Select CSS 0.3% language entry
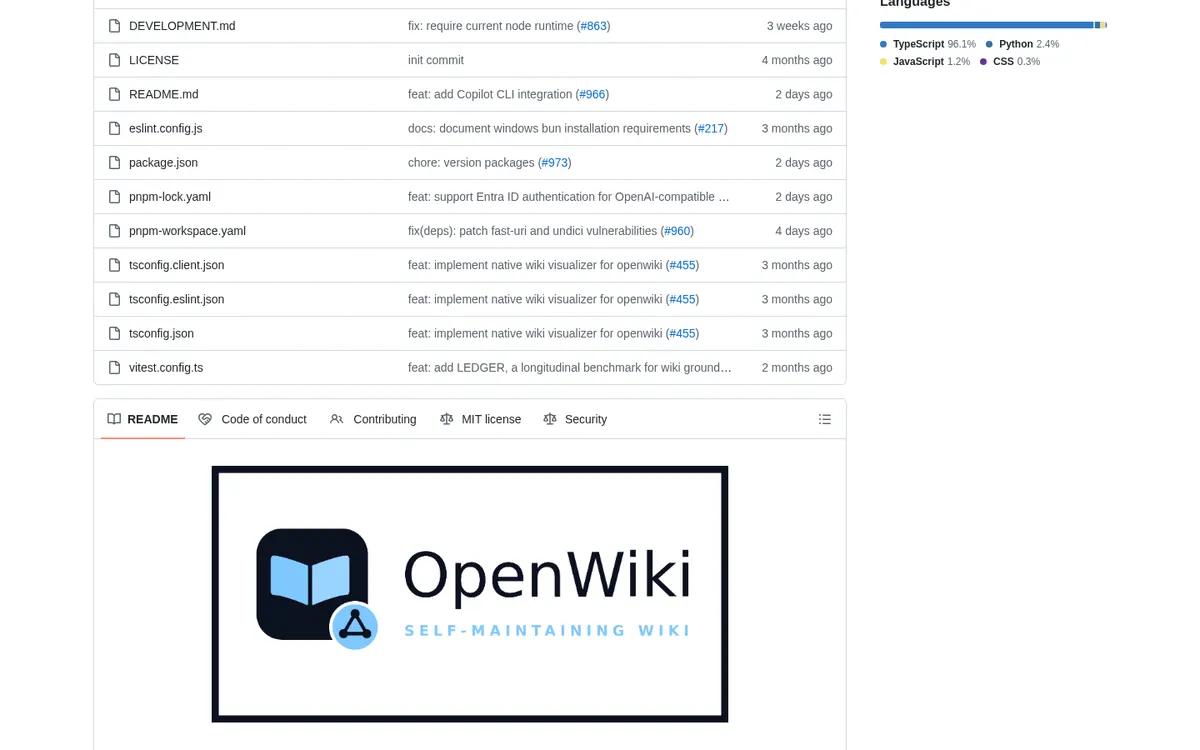Viewport: 1200px width, 750px height. 1010,62
